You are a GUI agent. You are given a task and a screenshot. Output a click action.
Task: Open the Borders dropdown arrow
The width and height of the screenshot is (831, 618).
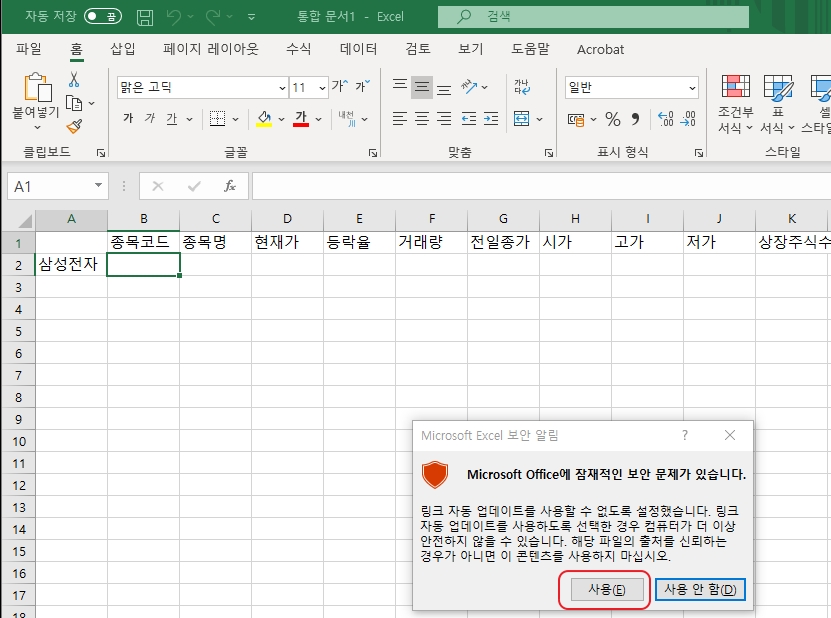[x=235, y=119]
